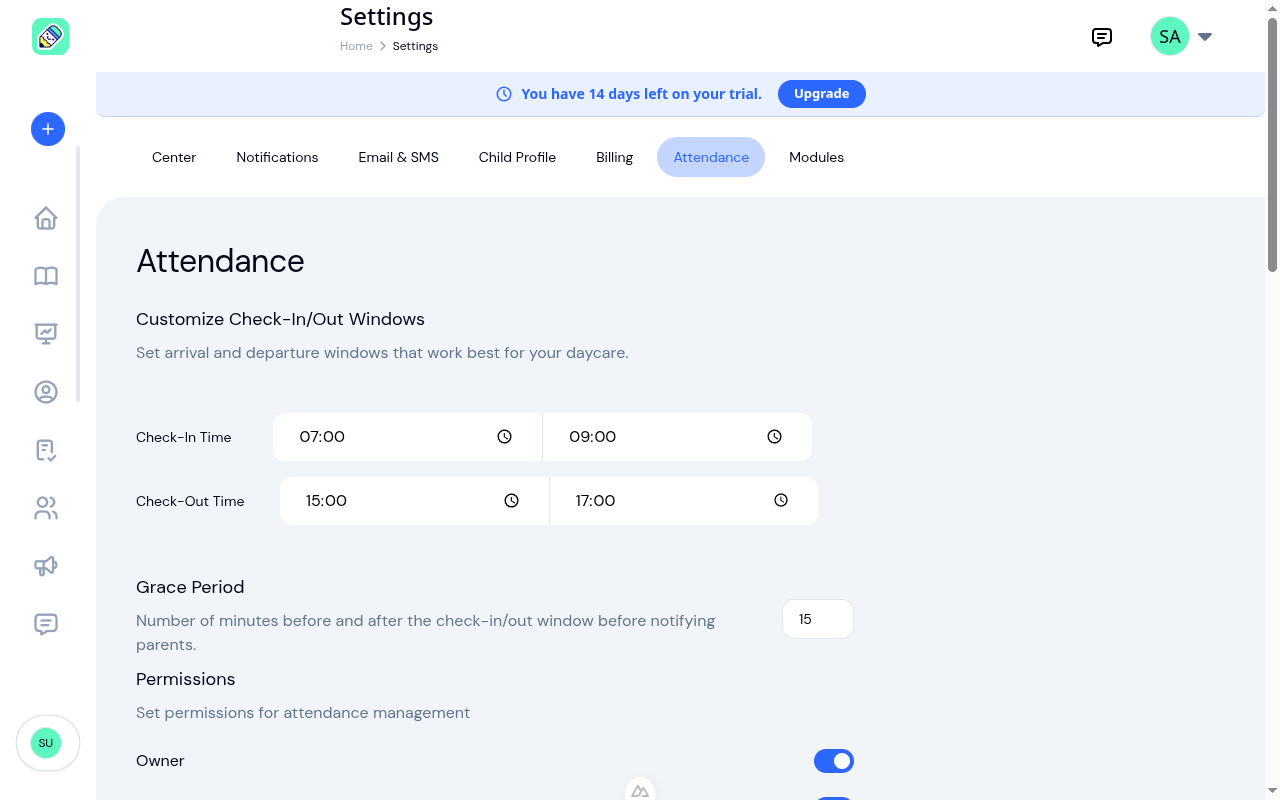
Task: Click the Check-In Time label
Action: coord(184,437)
